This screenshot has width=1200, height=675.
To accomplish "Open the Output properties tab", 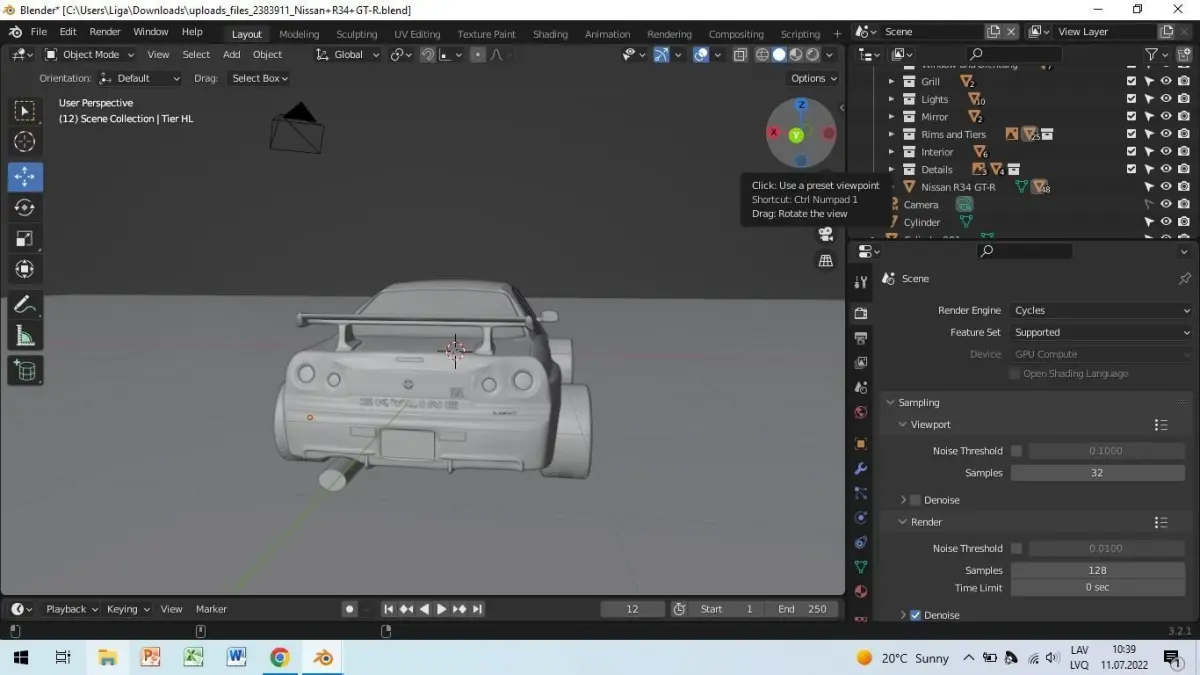I will coord(860,338).
